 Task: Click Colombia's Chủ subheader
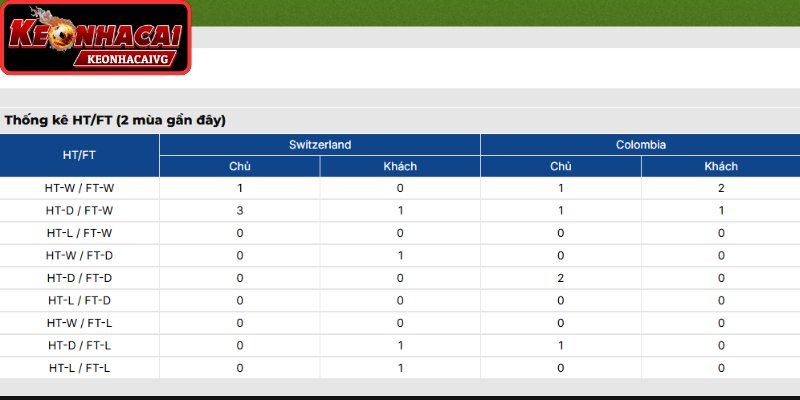tap(561, 166)
